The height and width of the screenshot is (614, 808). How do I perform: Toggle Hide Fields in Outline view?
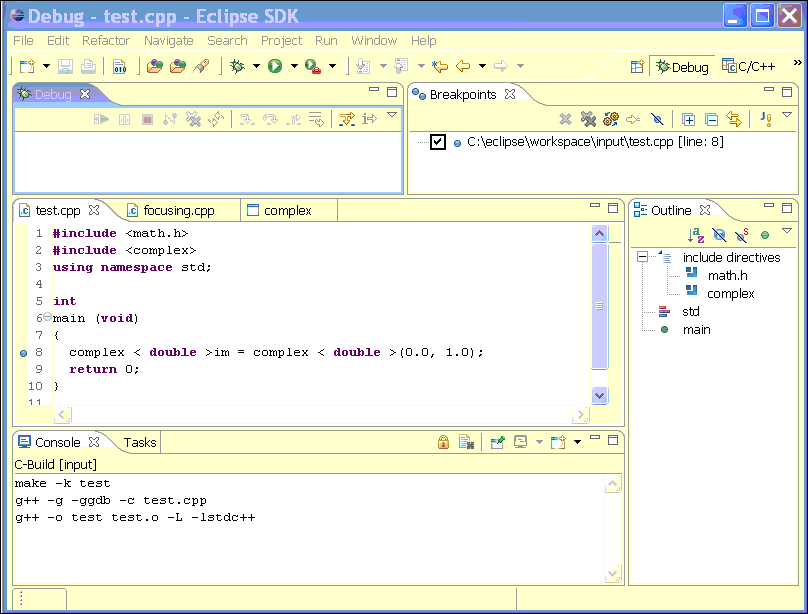tap(719, 235)
